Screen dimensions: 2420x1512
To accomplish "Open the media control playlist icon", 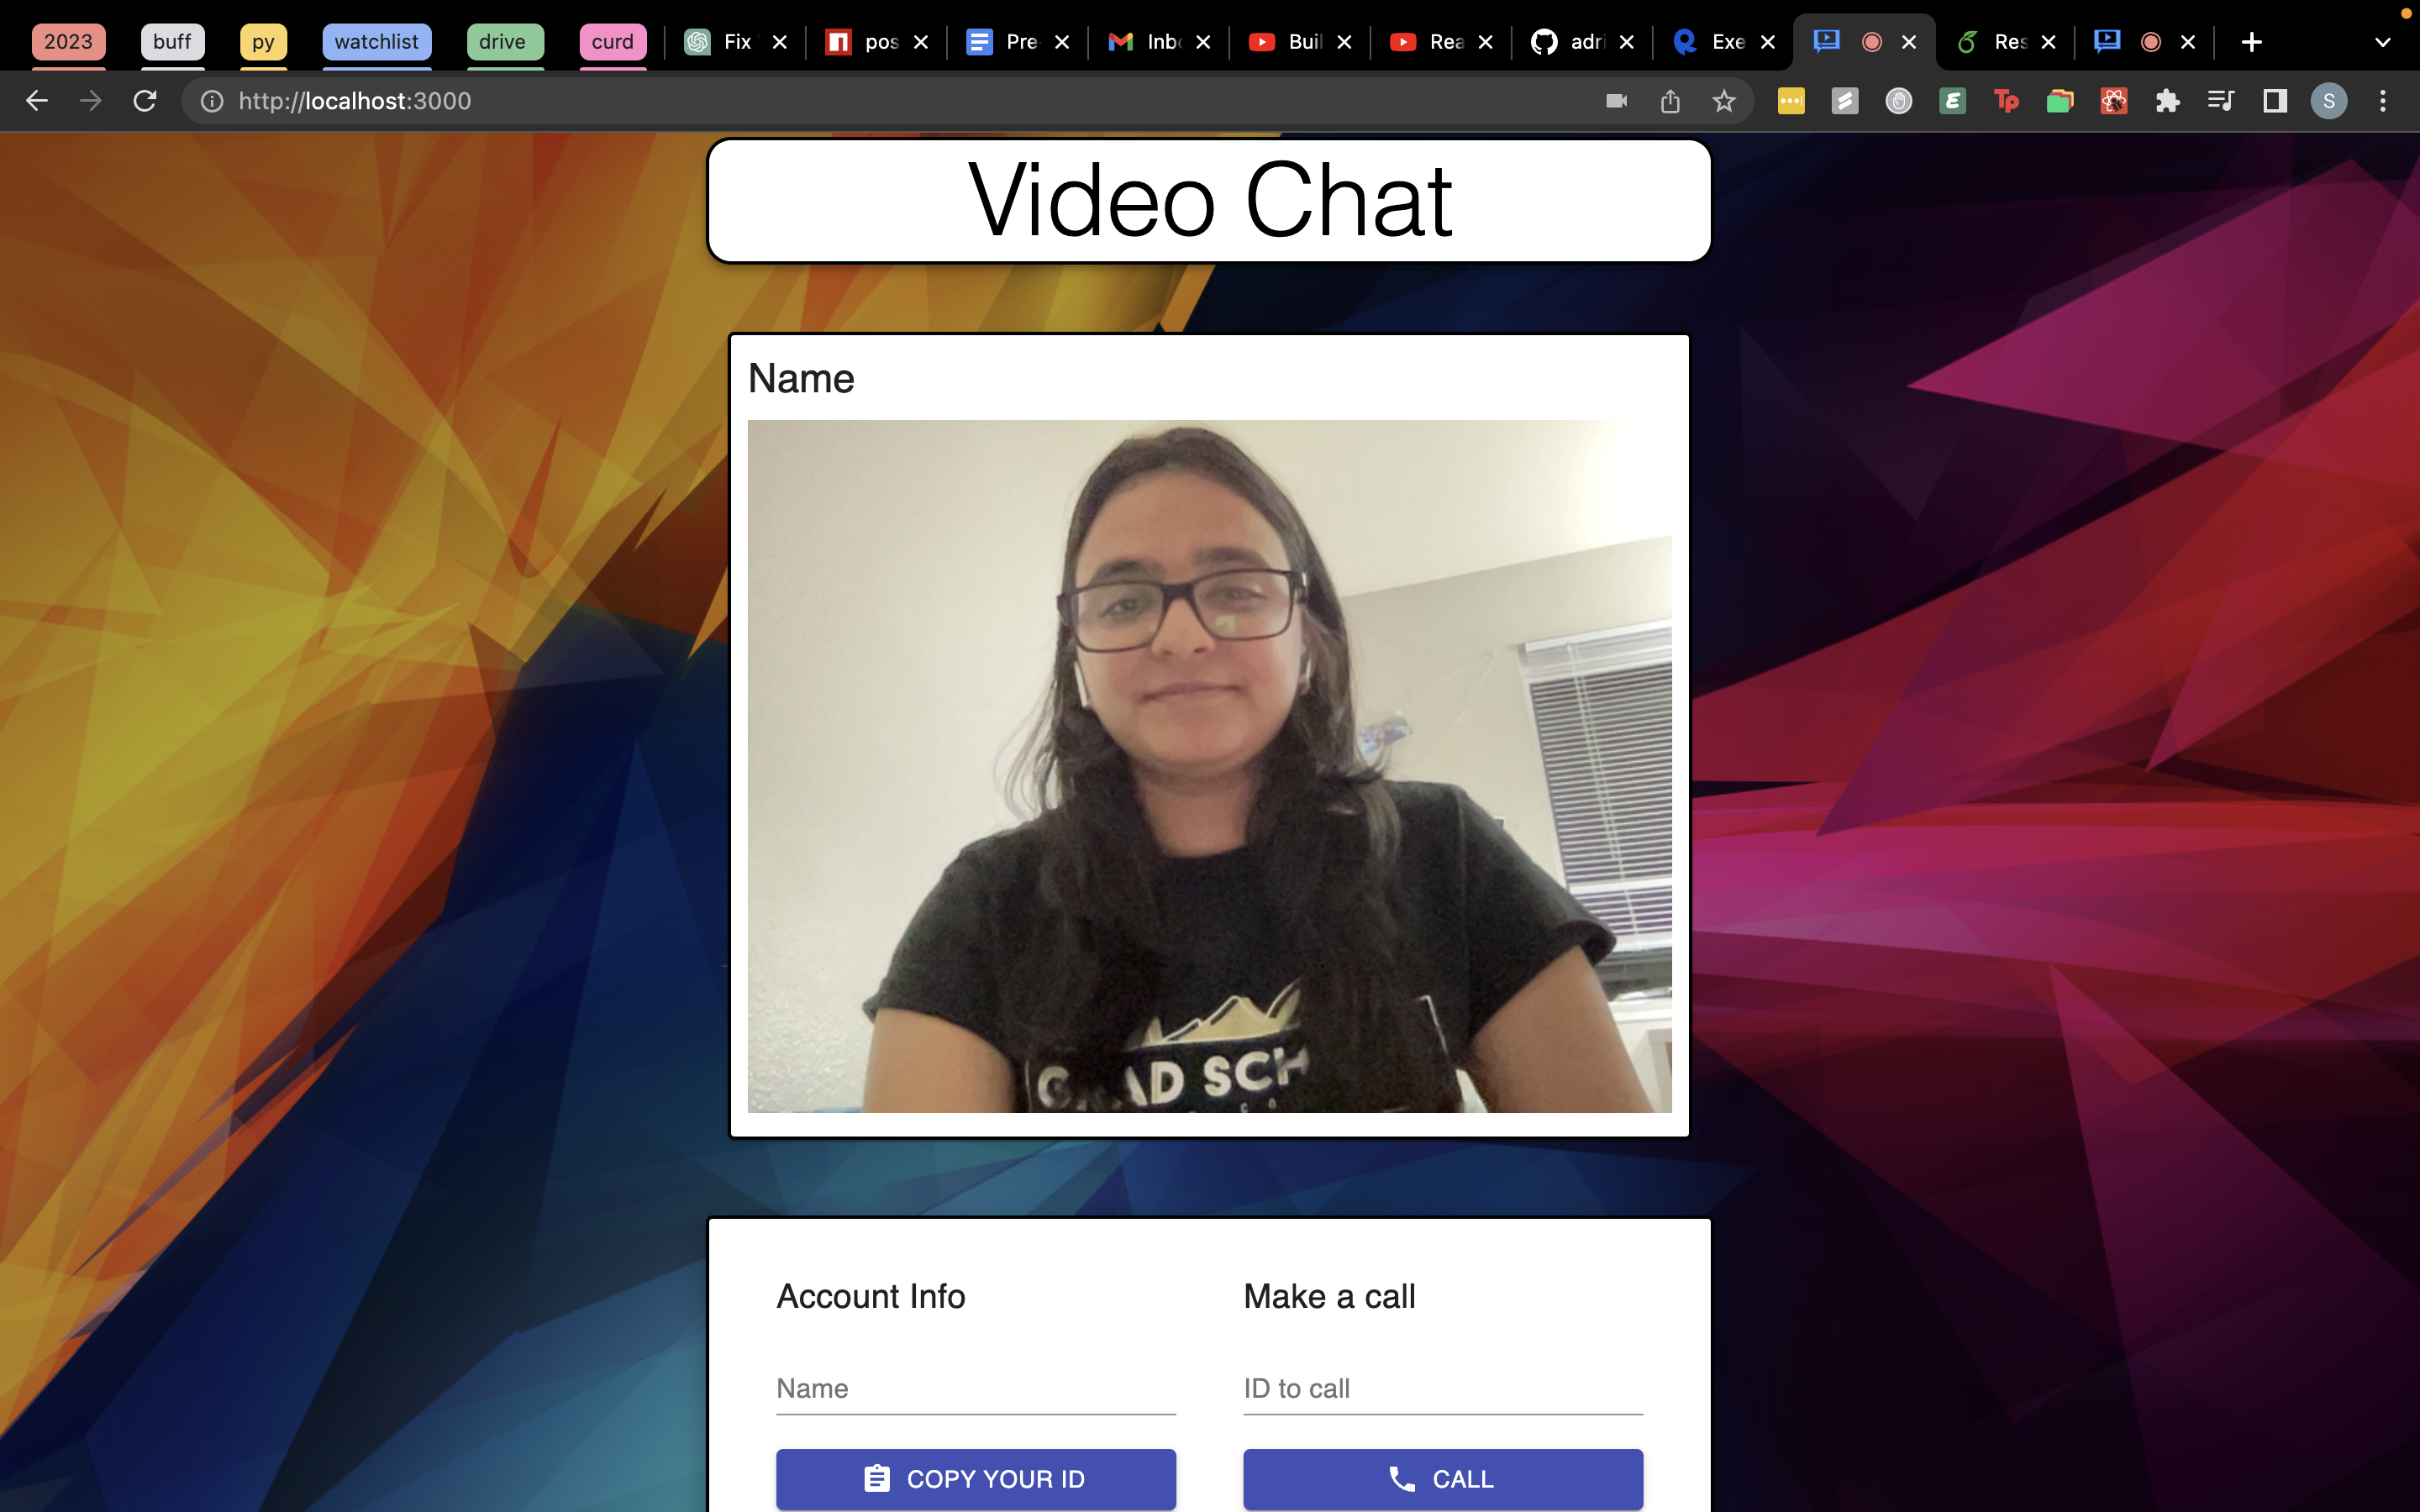I will pos(2220,101).
